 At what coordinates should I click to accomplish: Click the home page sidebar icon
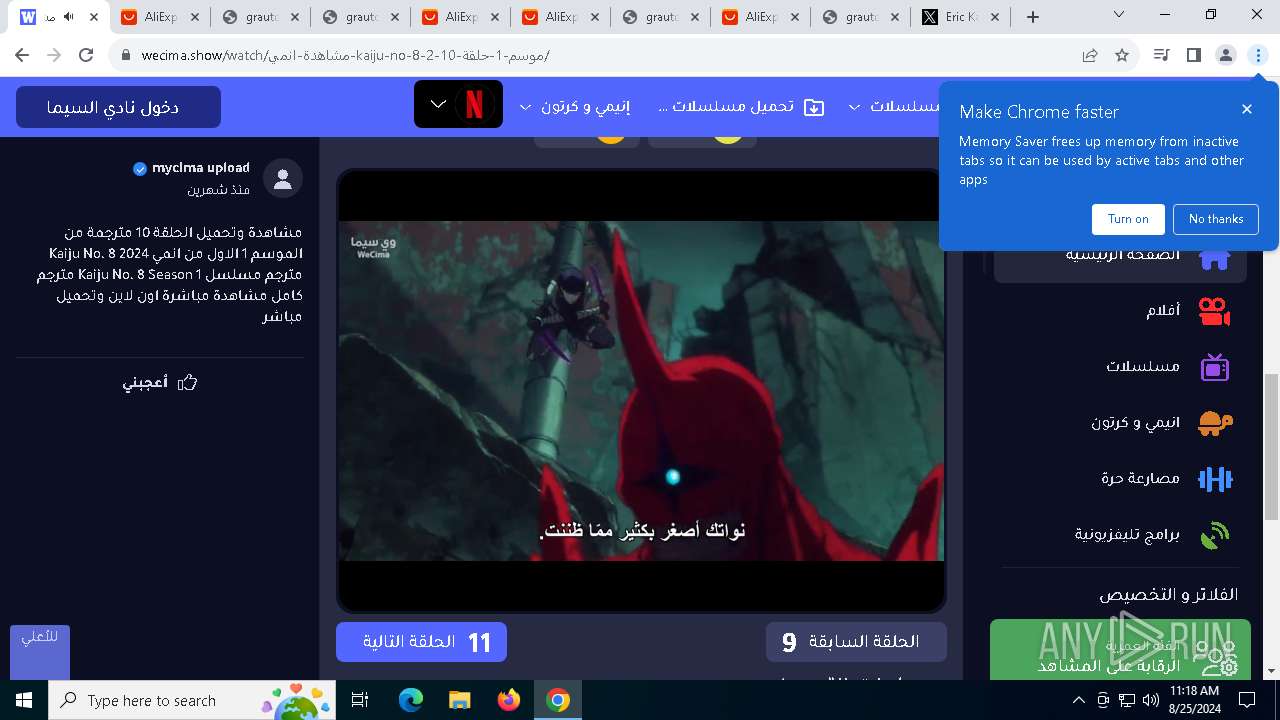[x=1214, y=258]
